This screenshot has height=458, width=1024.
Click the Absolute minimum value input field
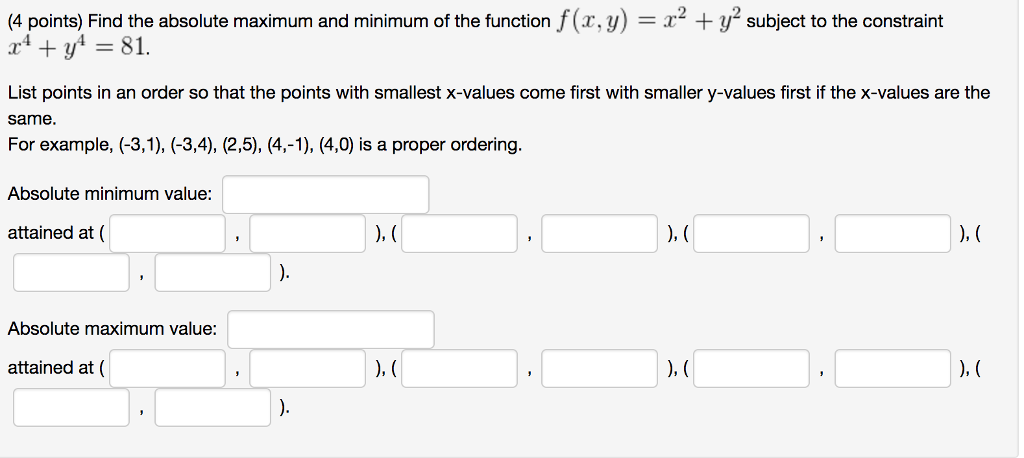(325, 194)
